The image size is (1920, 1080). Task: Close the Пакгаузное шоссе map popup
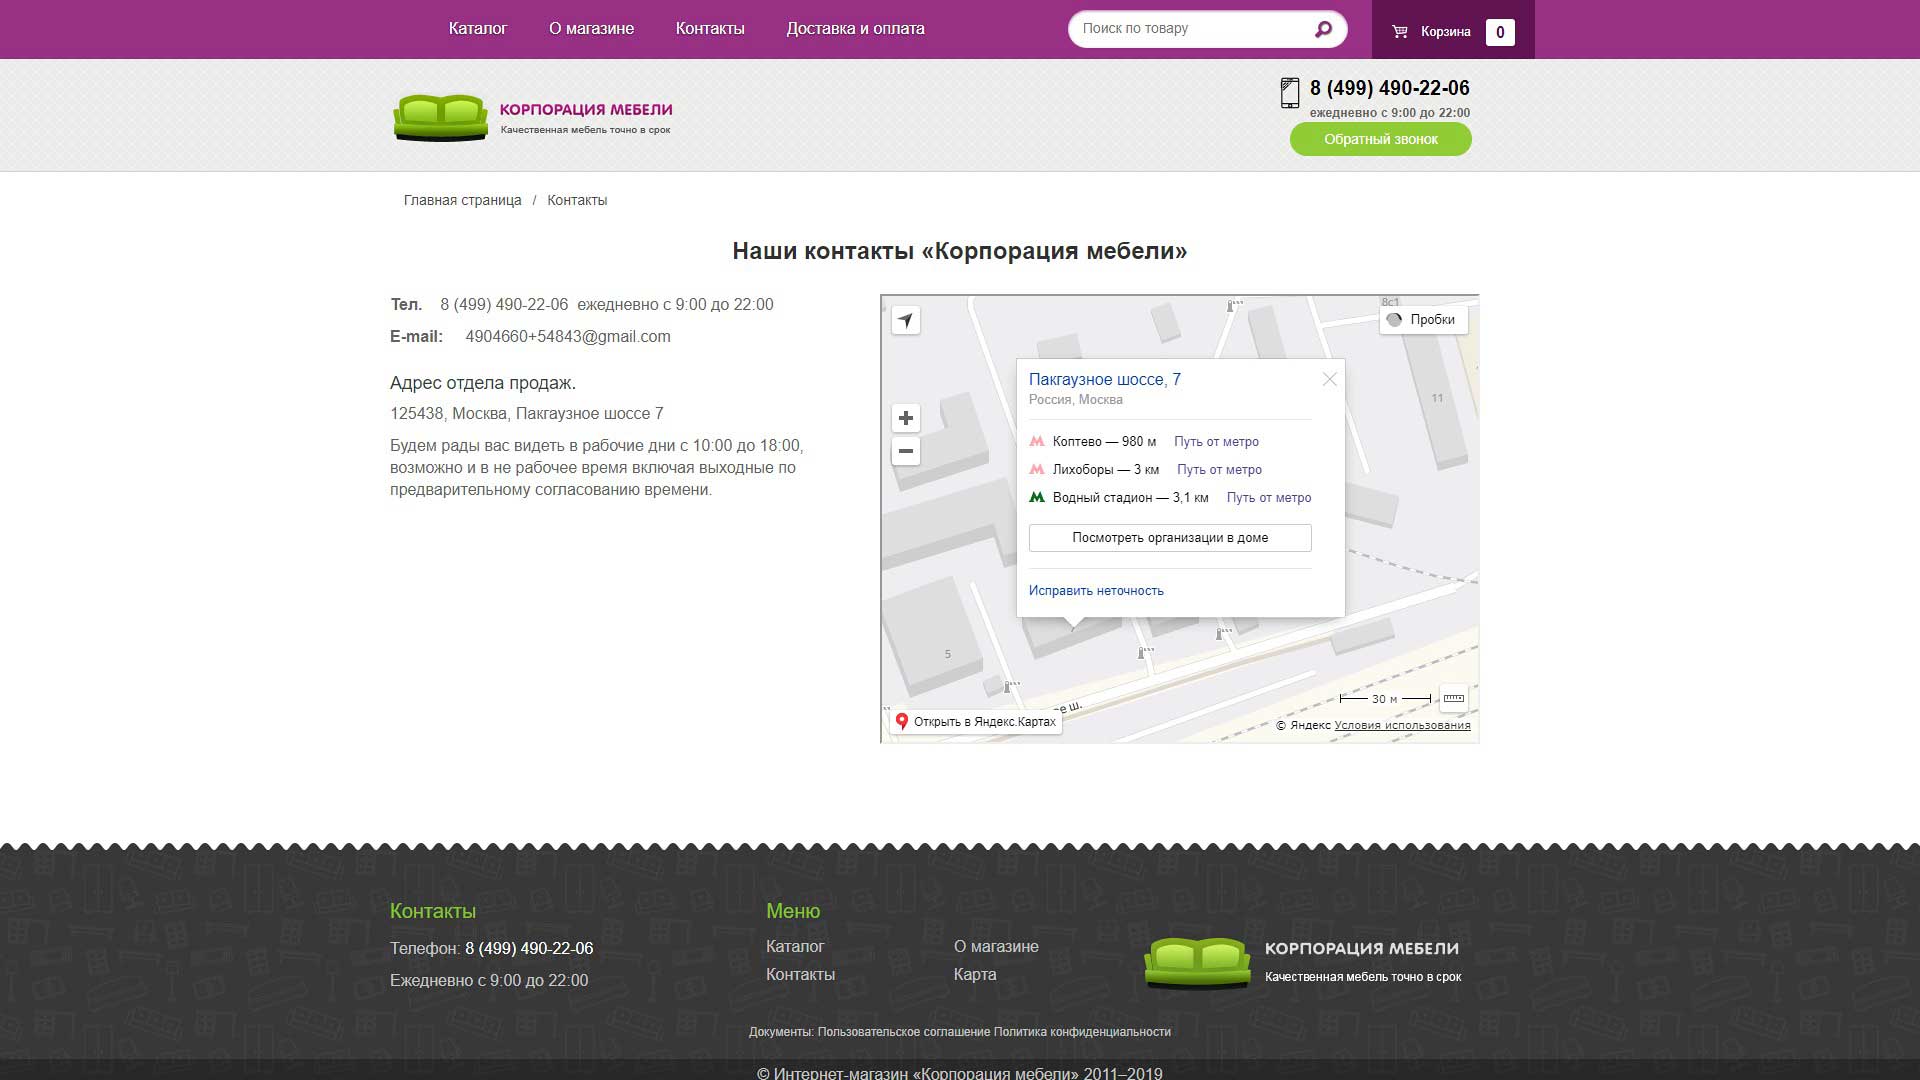[1329, 379]
